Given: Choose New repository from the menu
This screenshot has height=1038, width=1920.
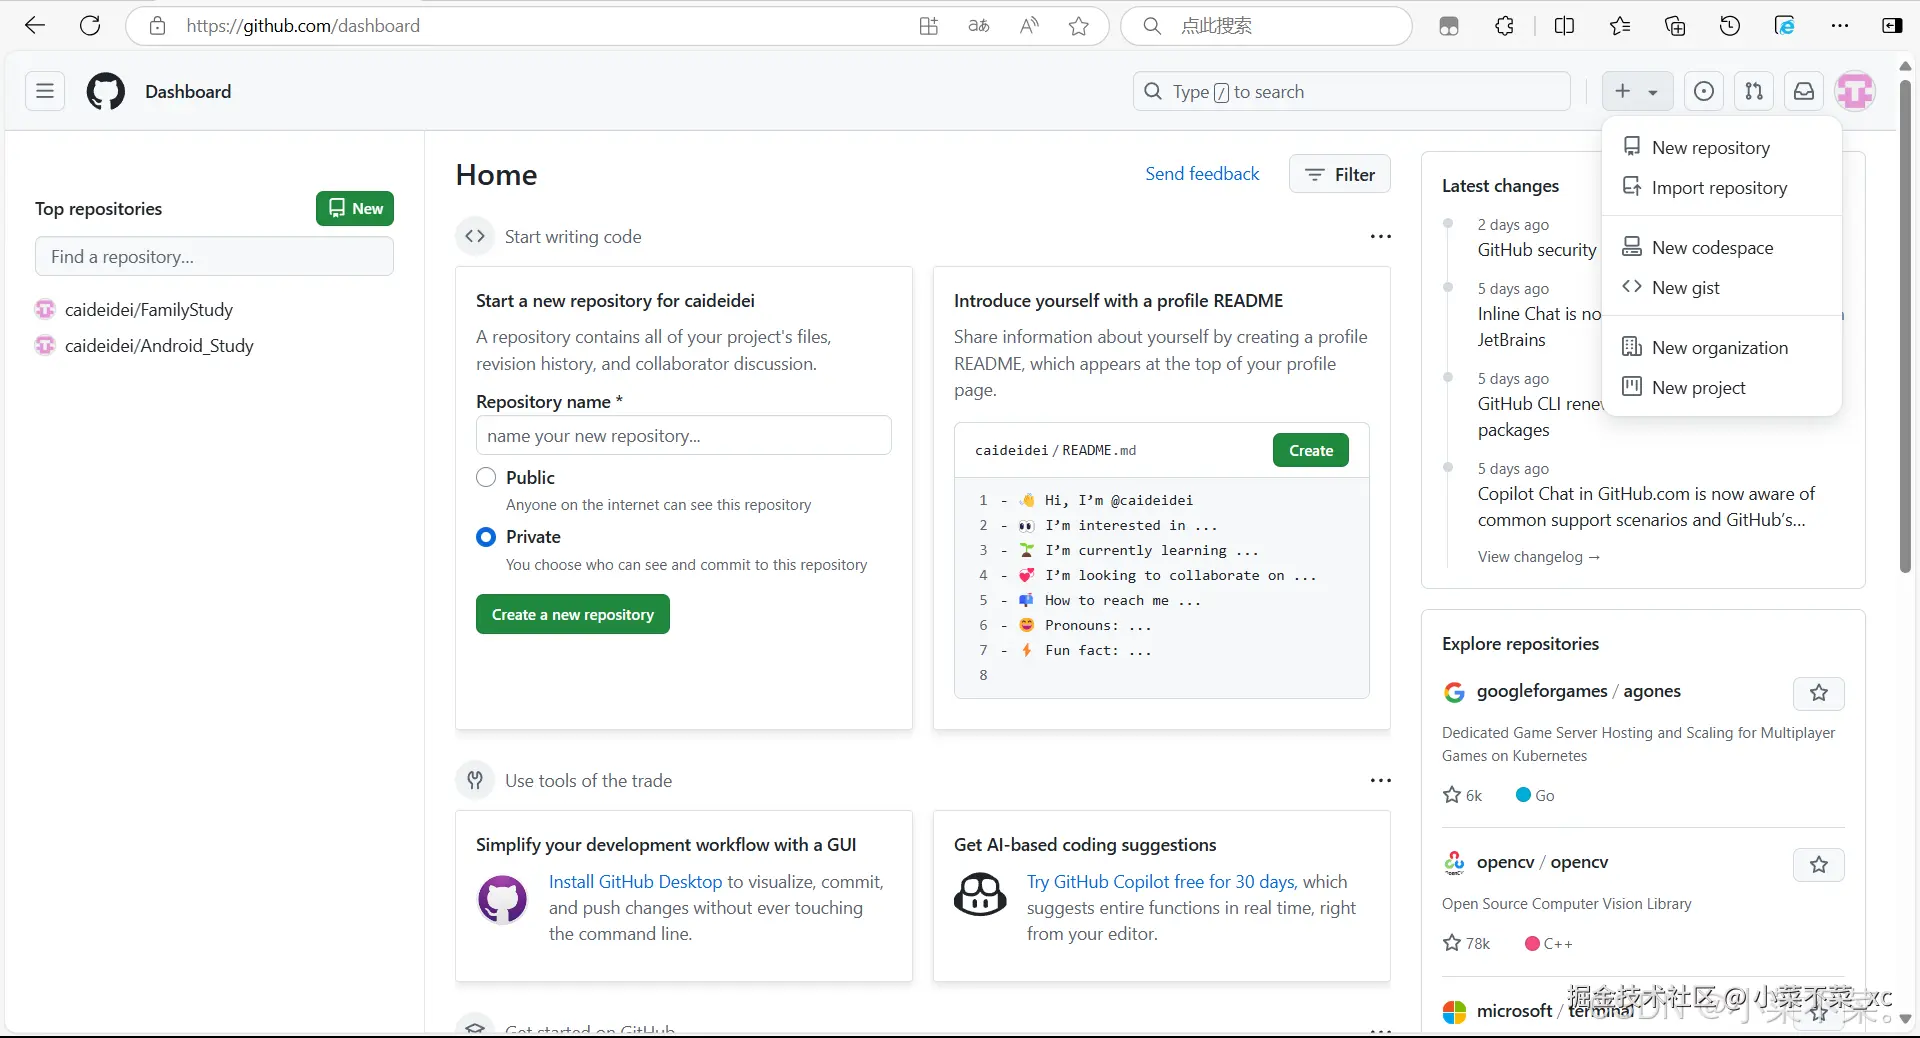Looking at the screenshot, I should [1710, 148].
